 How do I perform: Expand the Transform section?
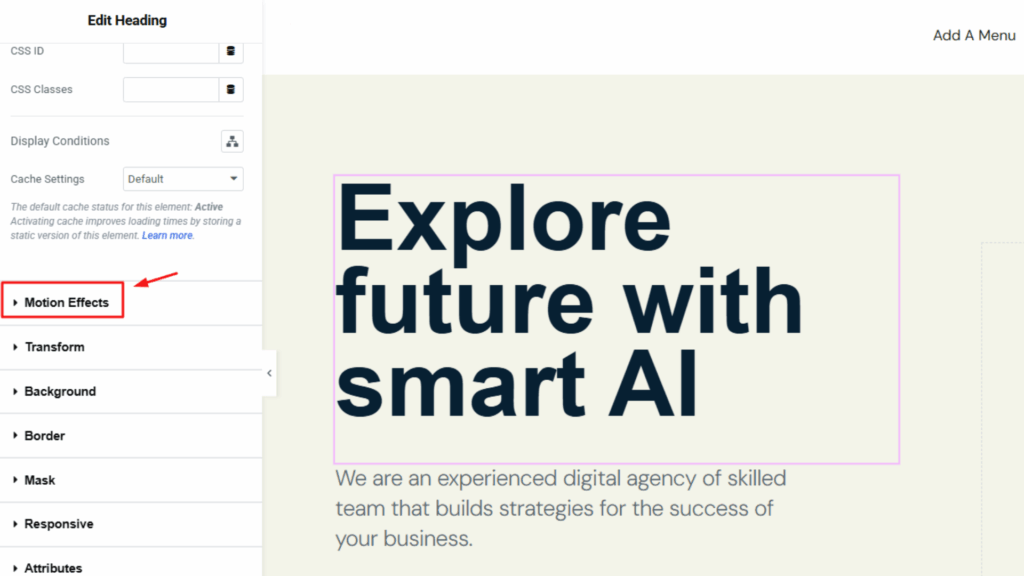pyautogui.click(x=54, y=347)
